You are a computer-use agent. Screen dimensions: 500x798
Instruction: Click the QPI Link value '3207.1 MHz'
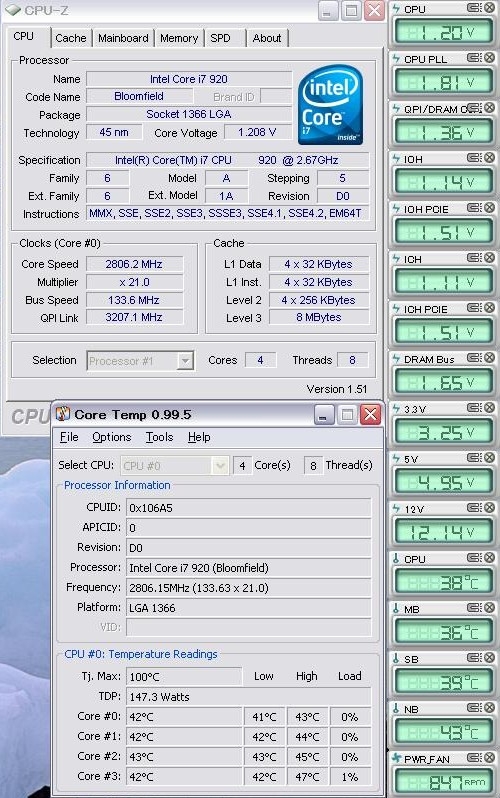134,318
